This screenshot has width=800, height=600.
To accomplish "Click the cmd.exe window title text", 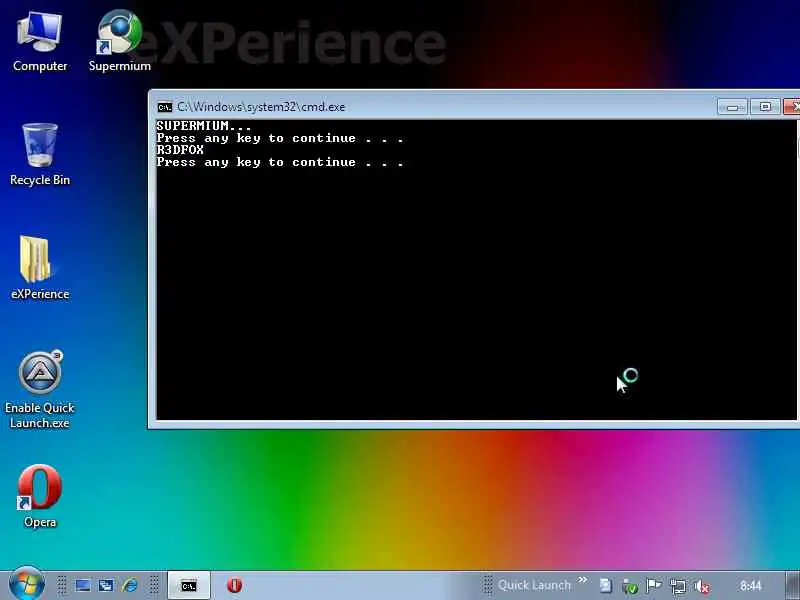I will [261, 107].
